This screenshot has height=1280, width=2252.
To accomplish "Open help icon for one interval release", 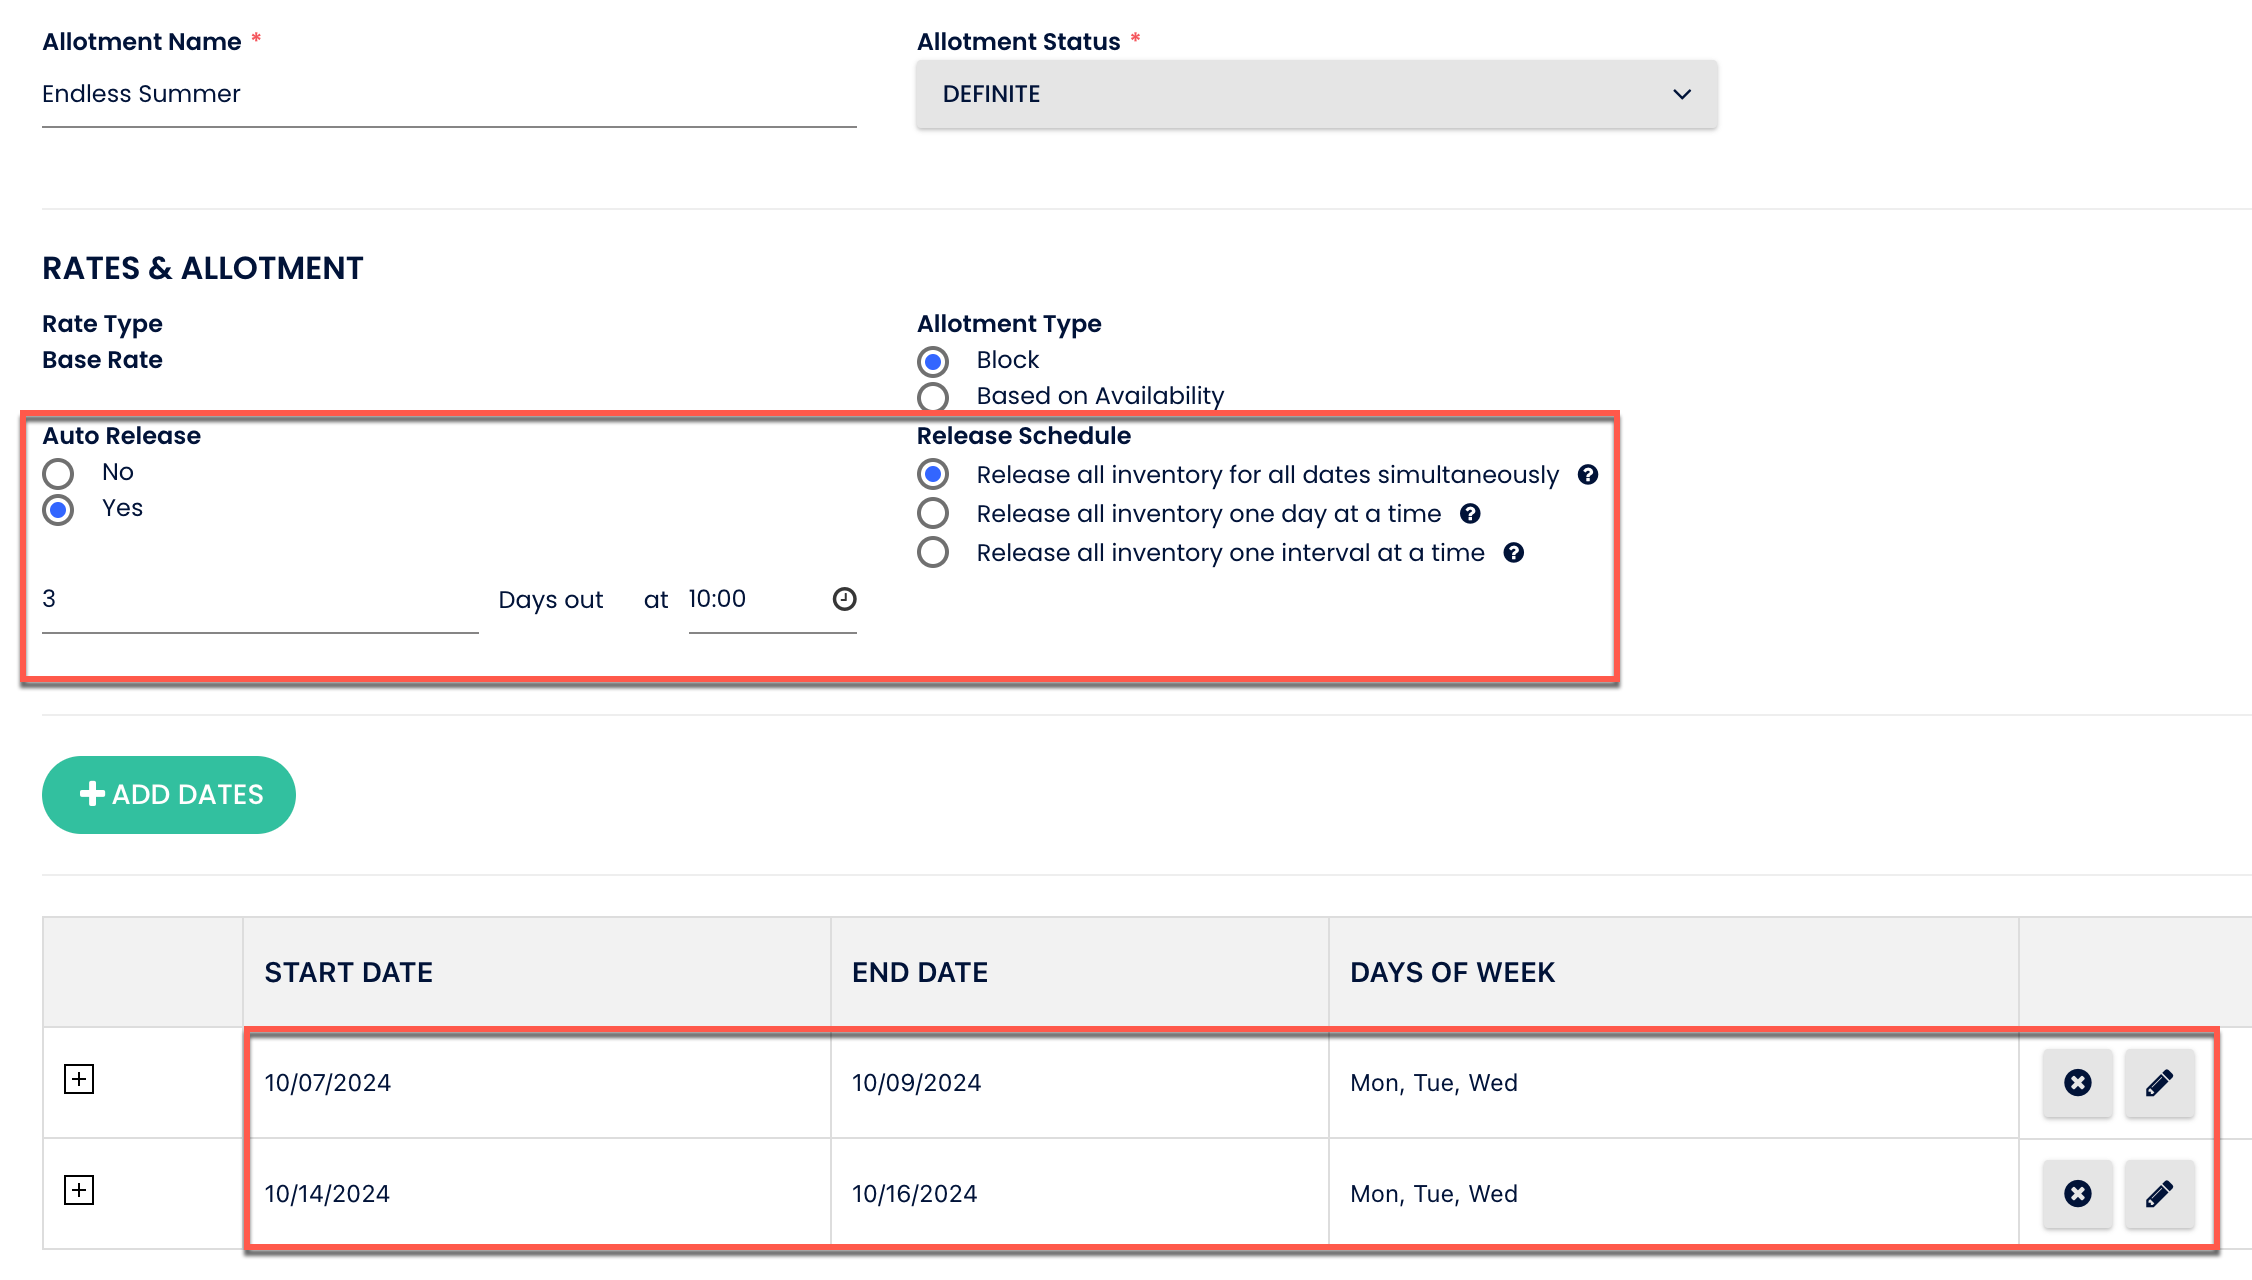I will click(x=1513, y=553).
